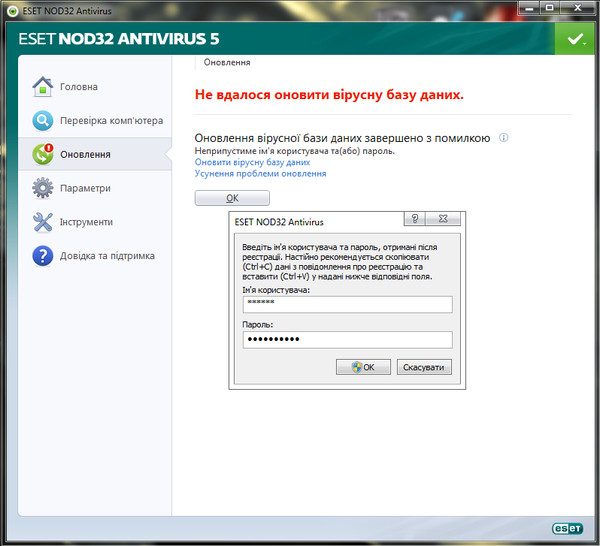Confirm credentials with dialog OK button
The image size is (600, 546).
point(364,367)
